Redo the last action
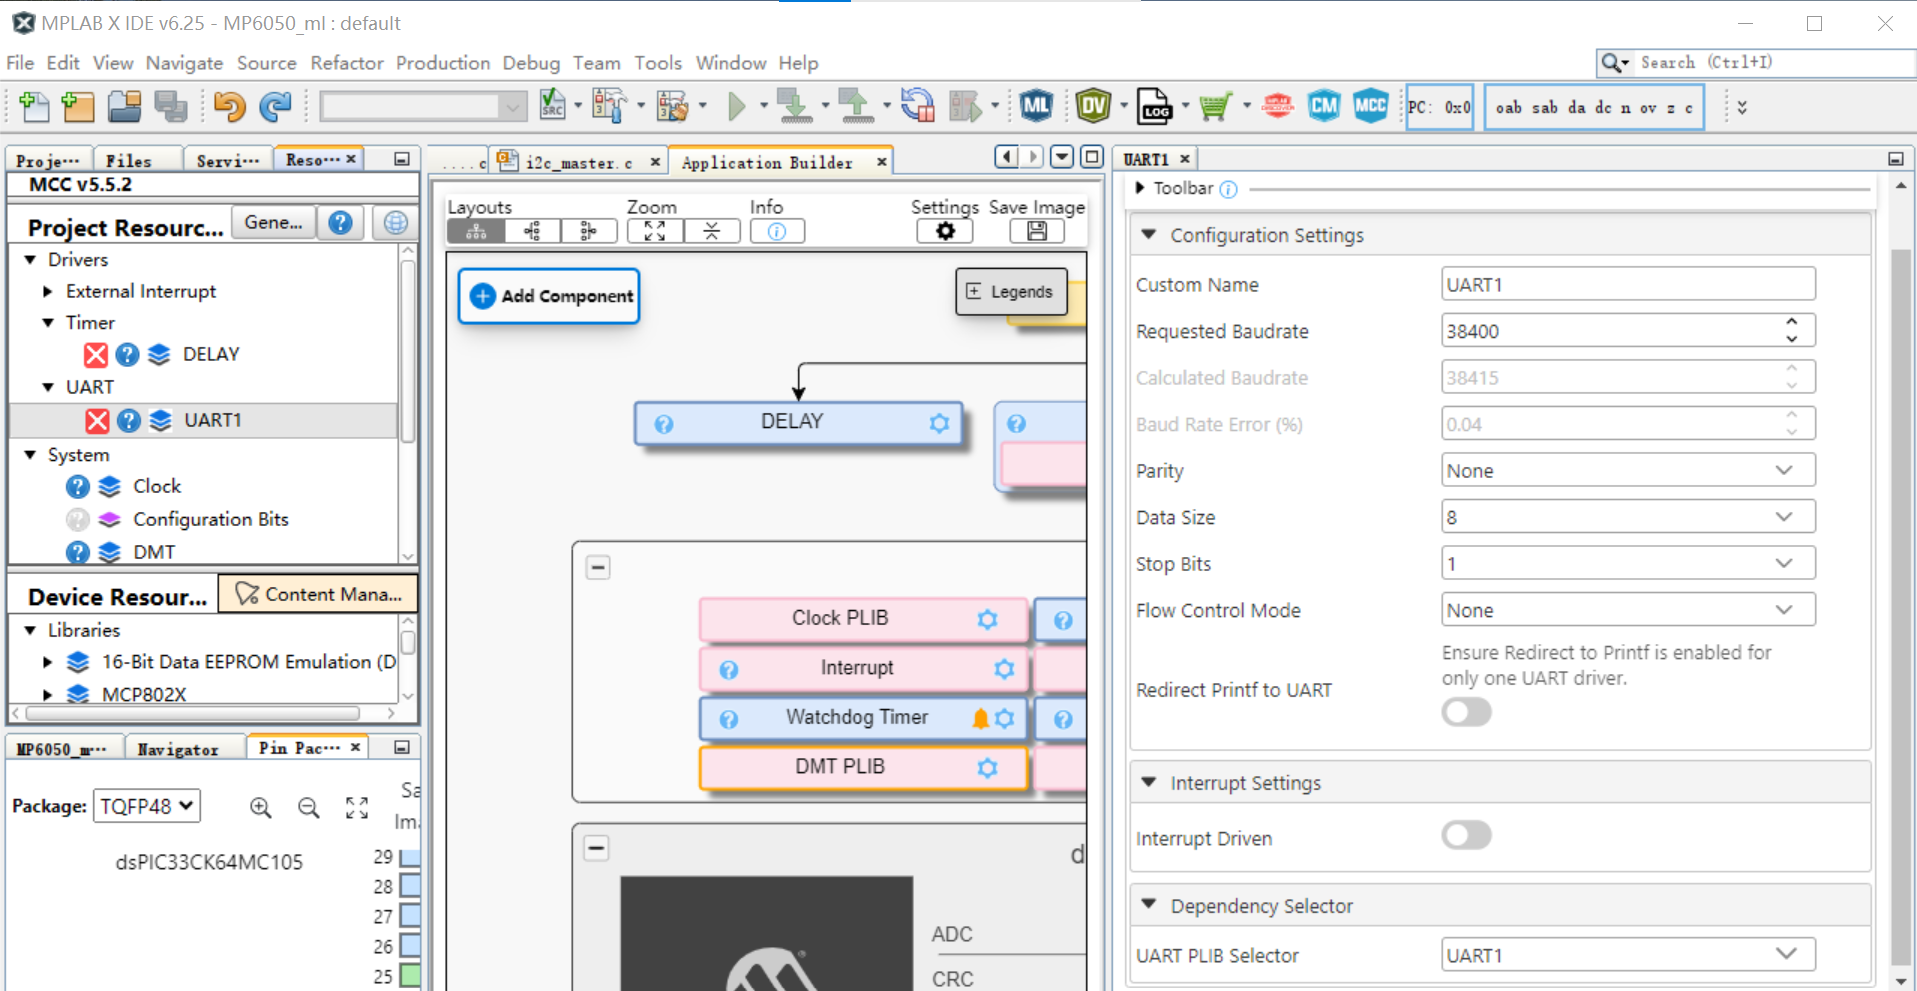Viewport: 1917px width, 991px height. click(275, 106)
